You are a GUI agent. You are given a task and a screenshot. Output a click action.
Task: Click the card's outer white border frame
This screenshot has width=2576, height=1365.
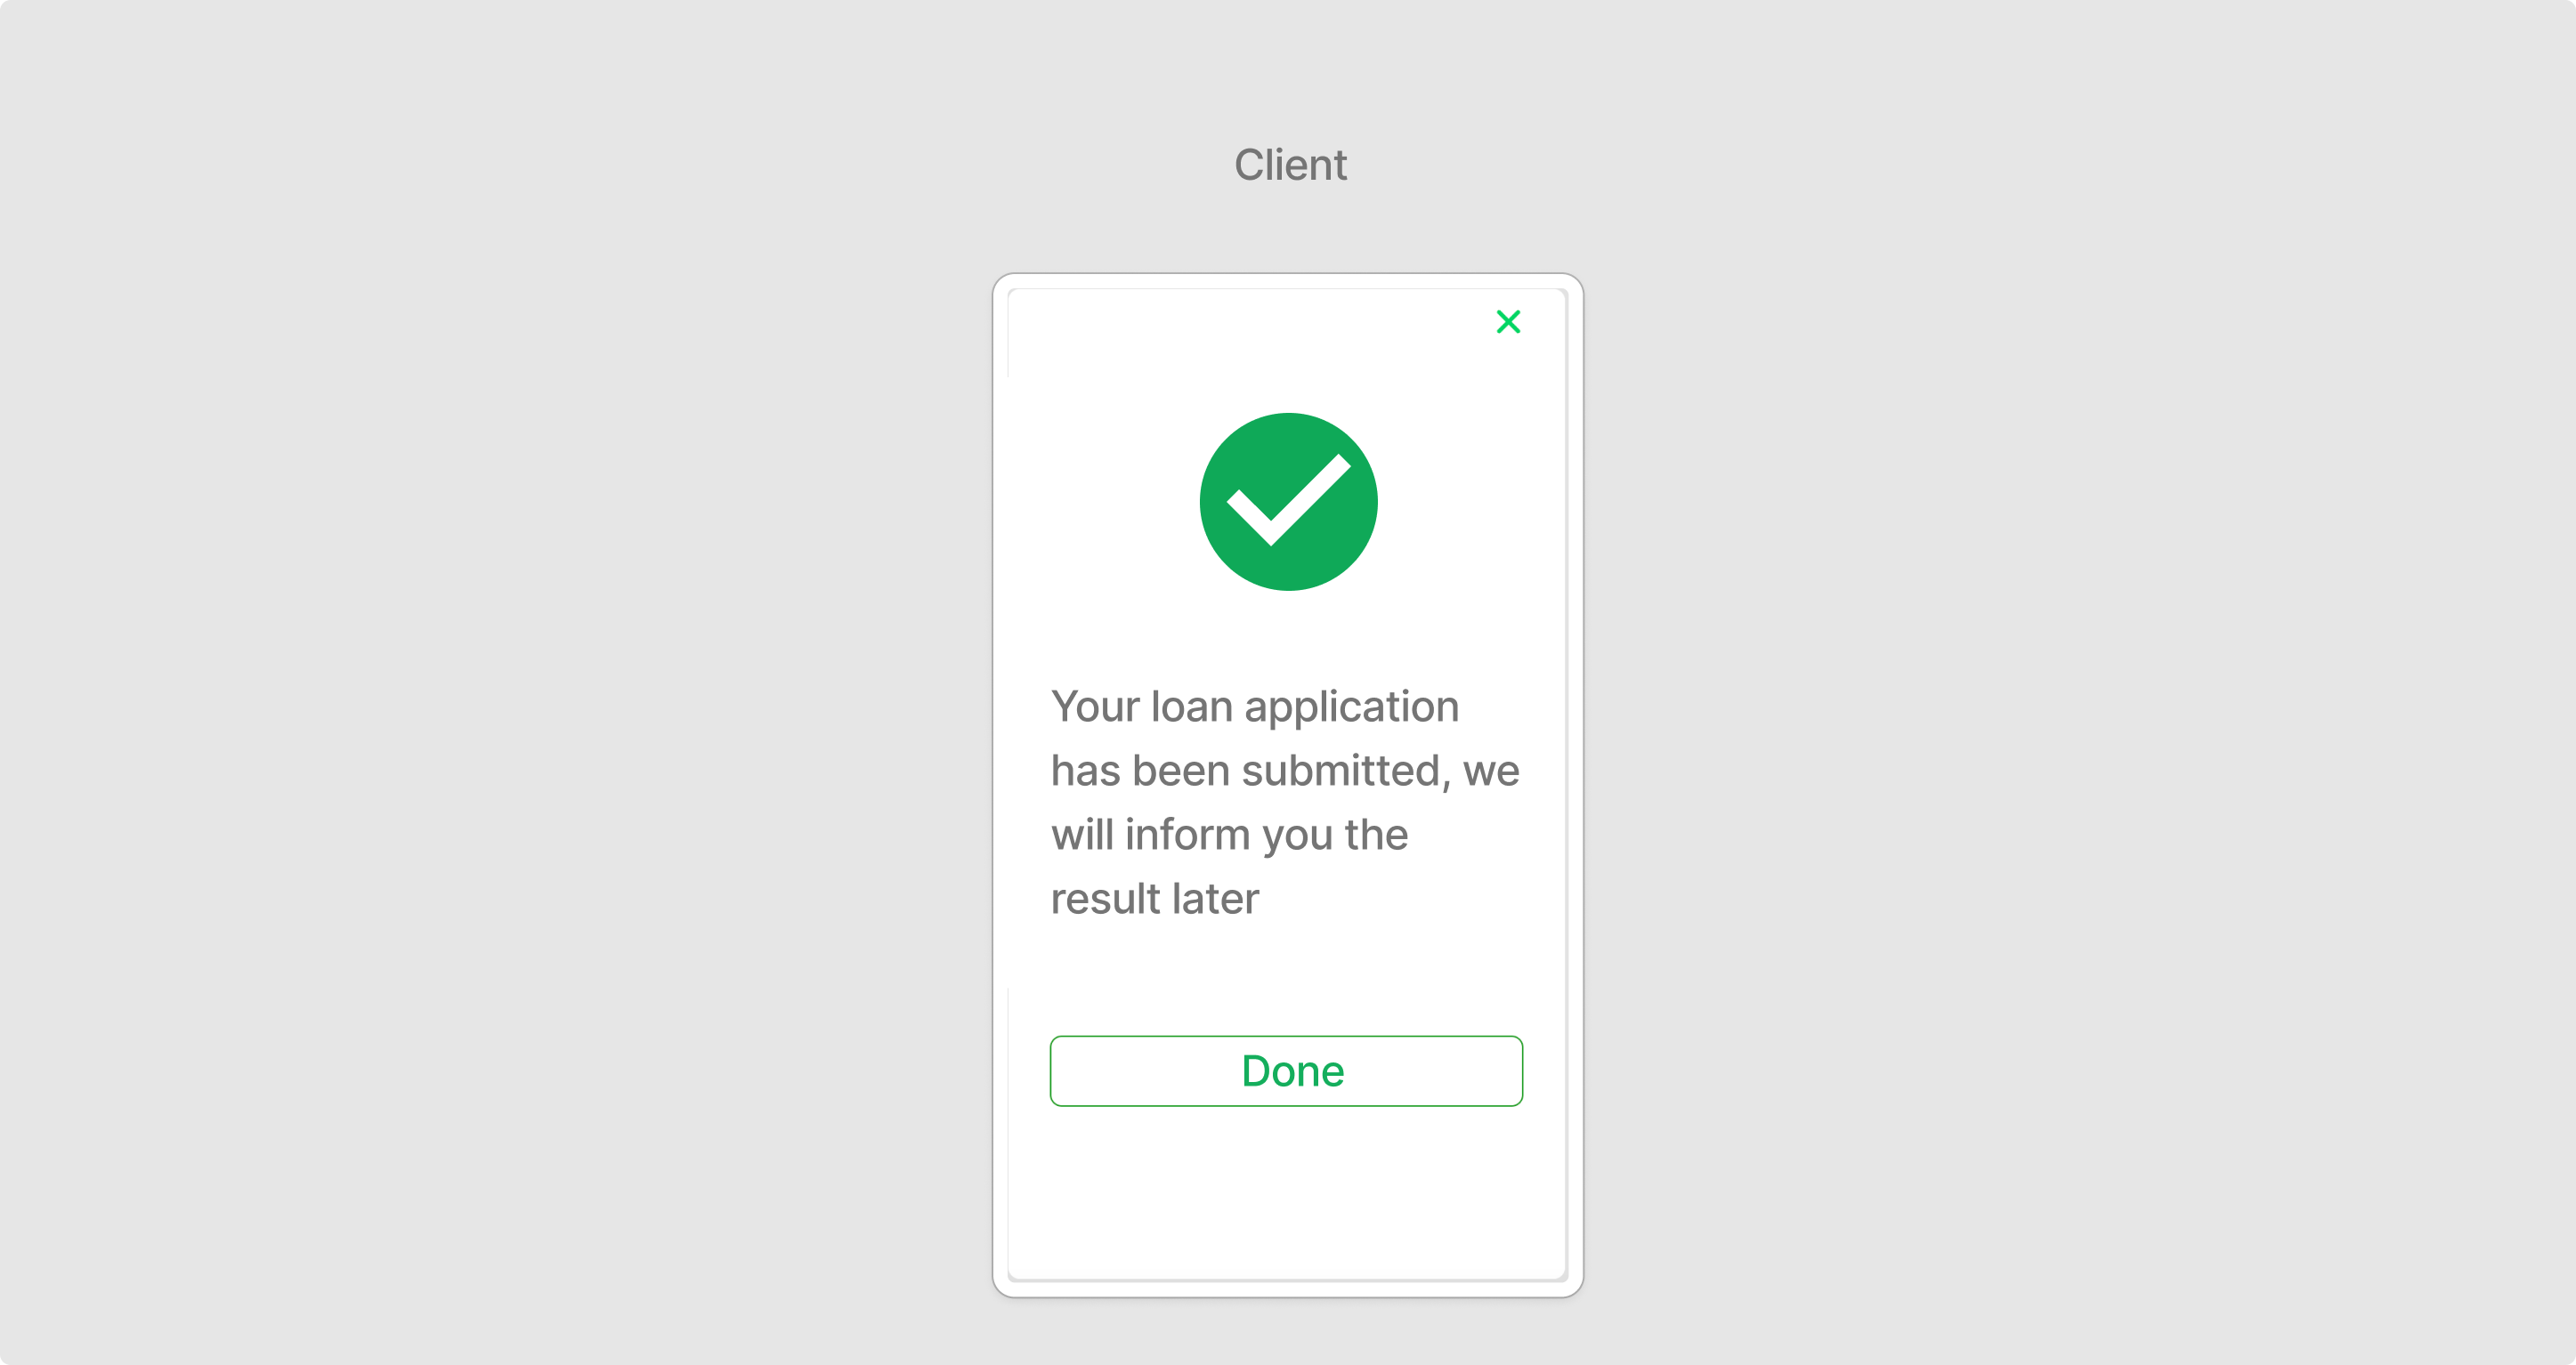tap(1000, 785)
